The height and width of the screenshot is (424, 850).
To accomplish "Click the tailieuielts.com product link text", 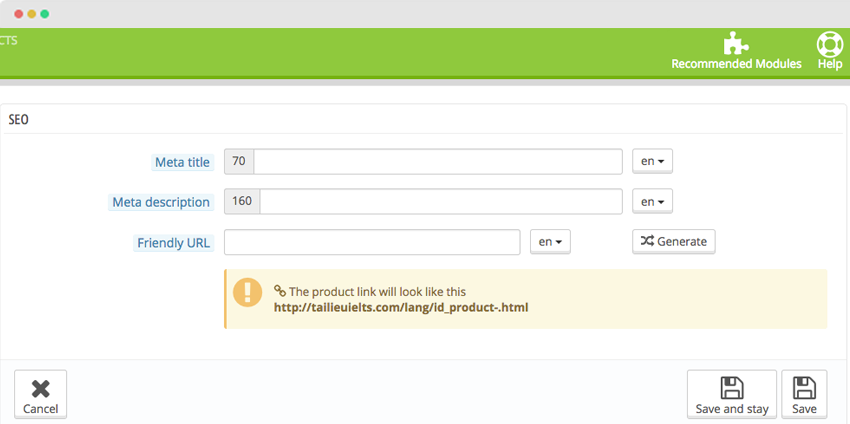I will pos(401,307).
